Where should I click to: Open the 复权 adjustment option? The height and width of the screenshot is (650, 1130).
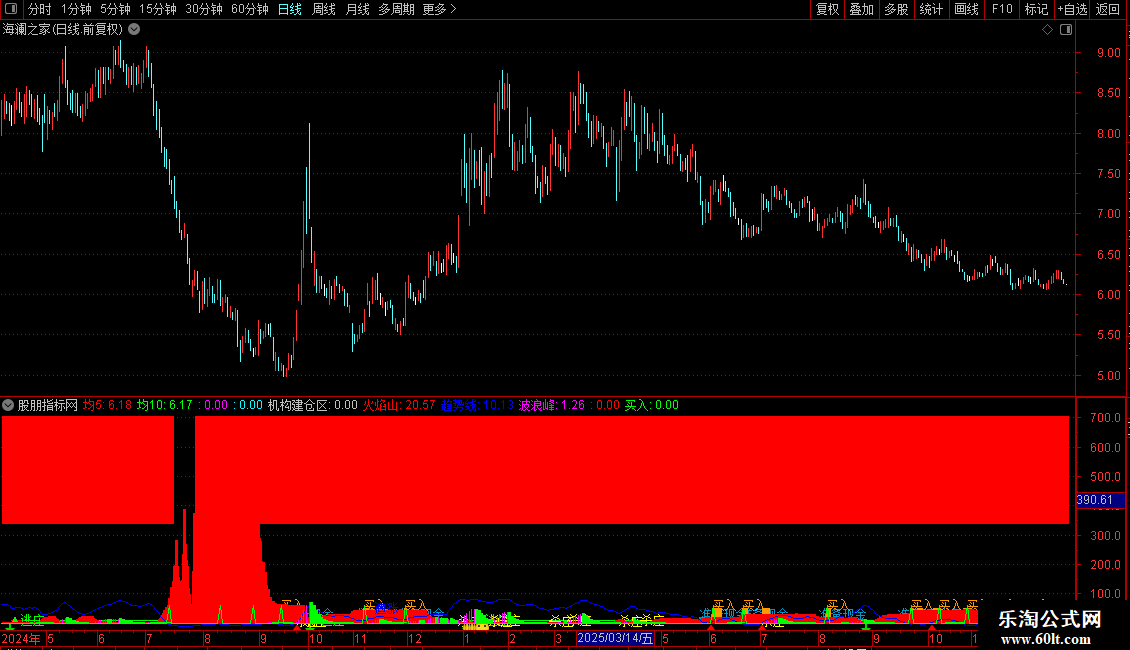827,9
